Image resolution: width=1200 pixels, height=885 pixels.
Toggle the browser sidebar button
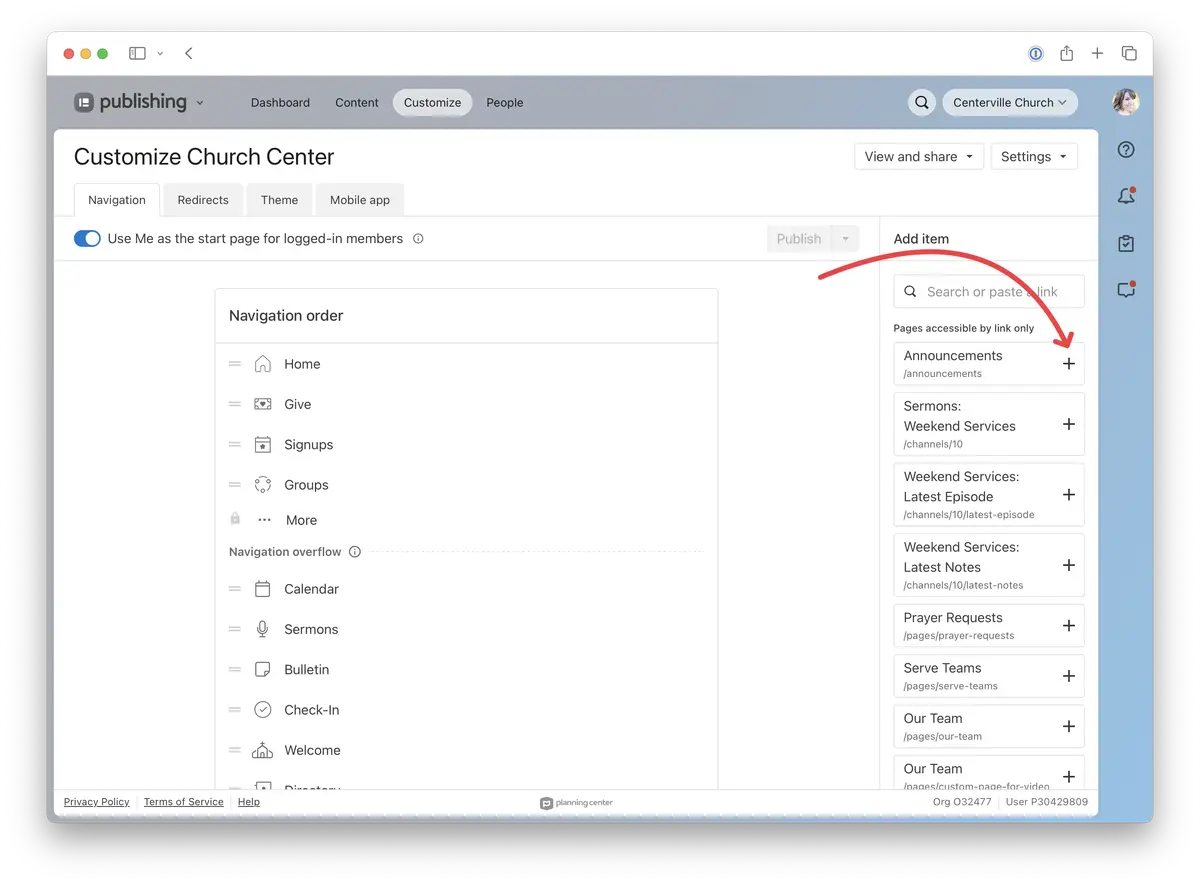tap(138, 53)
